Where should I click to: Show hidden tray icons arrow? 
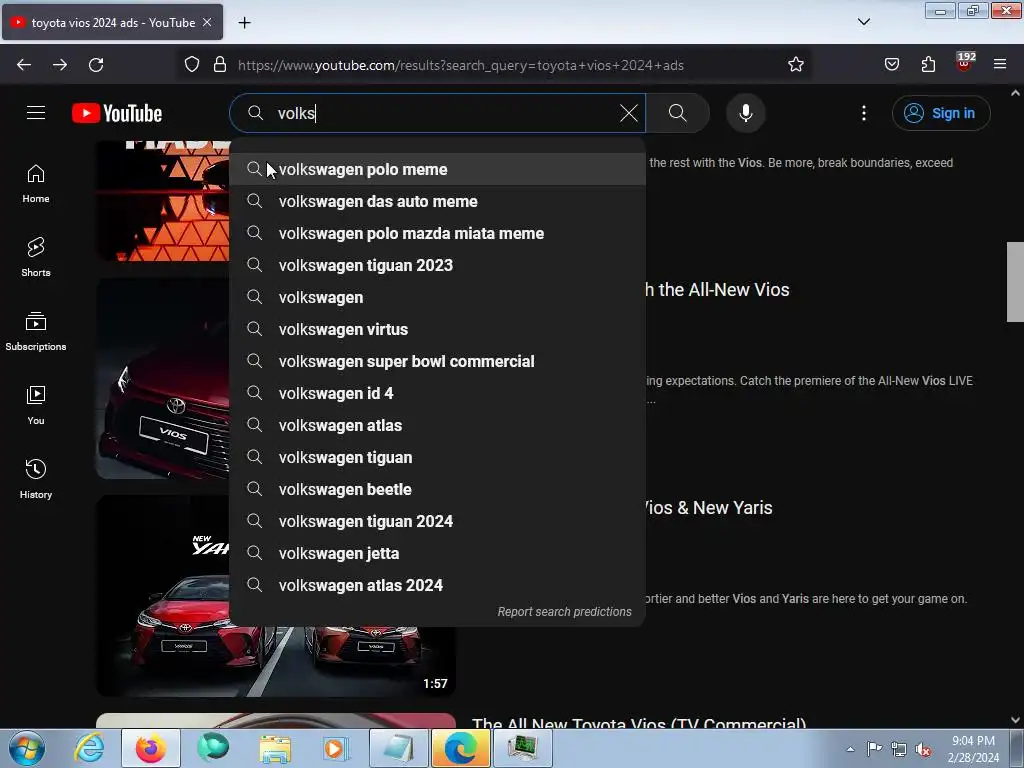pos(850,749)
